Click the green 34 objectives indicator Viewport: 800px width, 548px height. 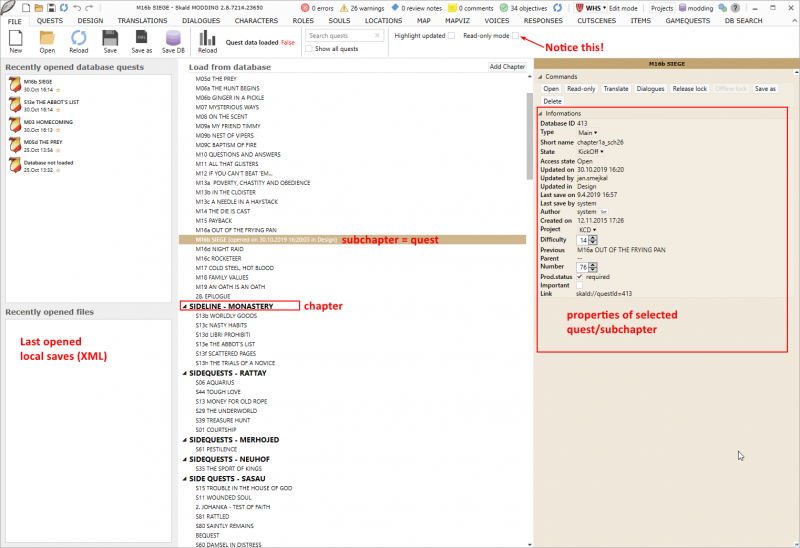(x=523, y=8)
